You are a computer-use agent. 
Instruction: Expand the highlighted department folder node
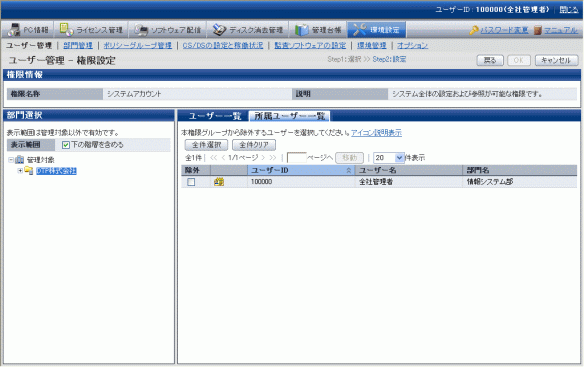[20, 171]
